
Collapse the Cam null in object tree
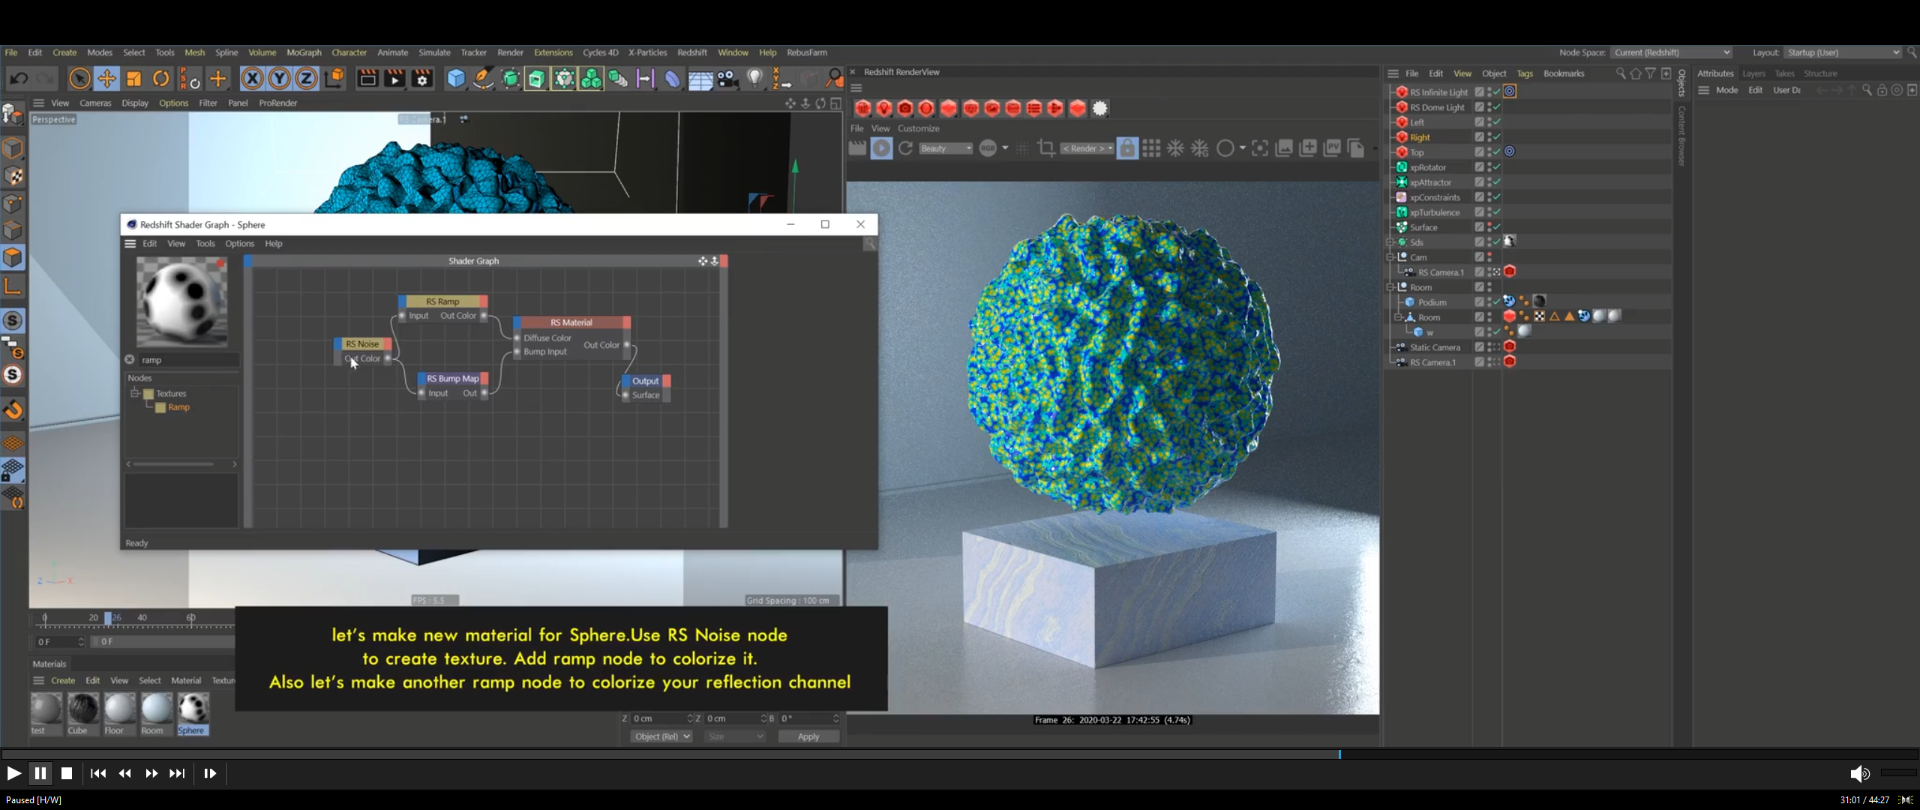tap(1390, 257)
